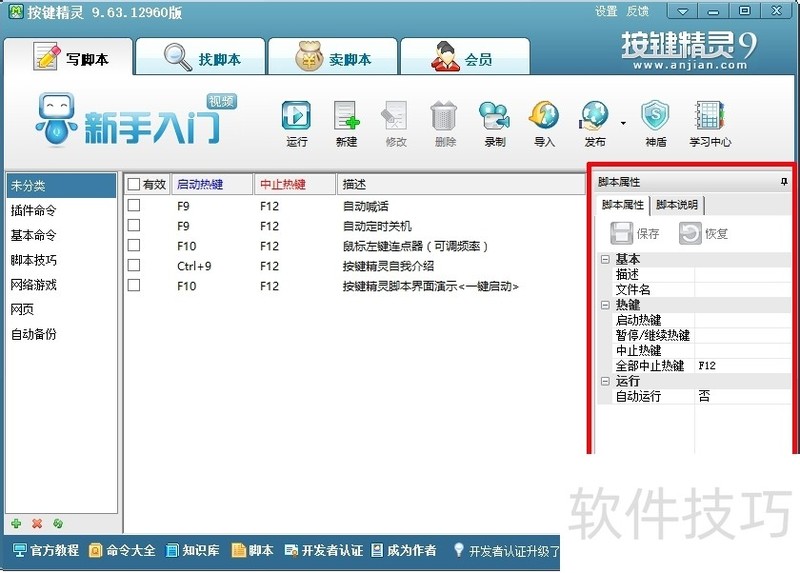The width and height of the screenshot is (800, 573).
Task: Open the 自动运行 否 value dropdown
Action: [742, 396]
